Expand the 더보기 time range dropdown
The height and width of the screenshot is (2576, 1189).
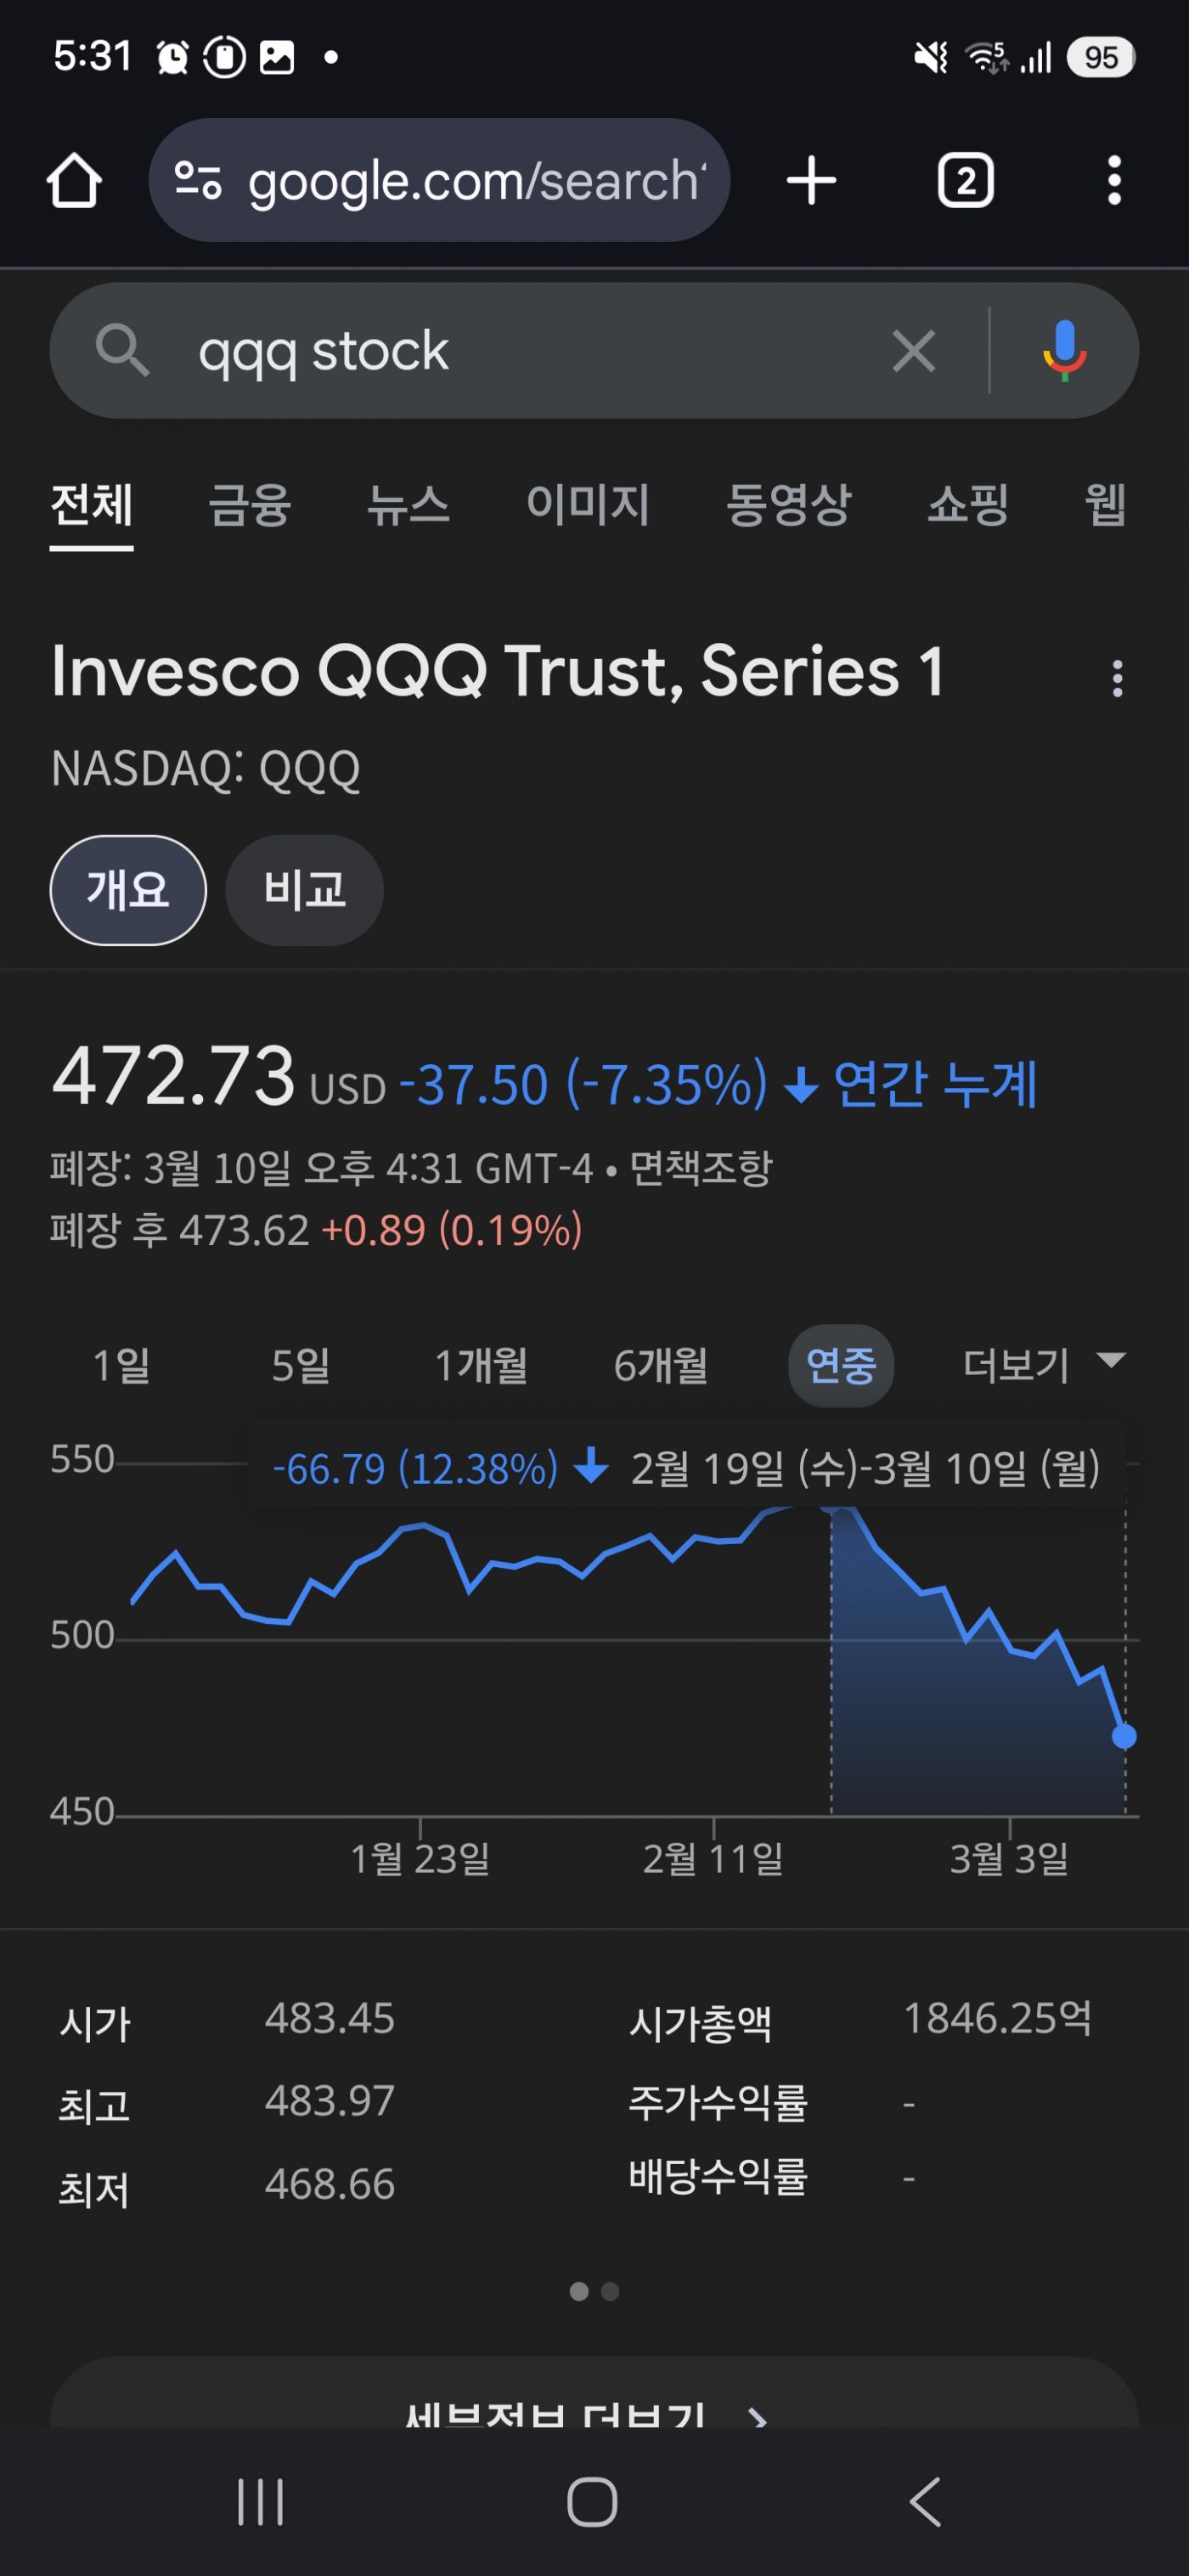[1042, 1365]
